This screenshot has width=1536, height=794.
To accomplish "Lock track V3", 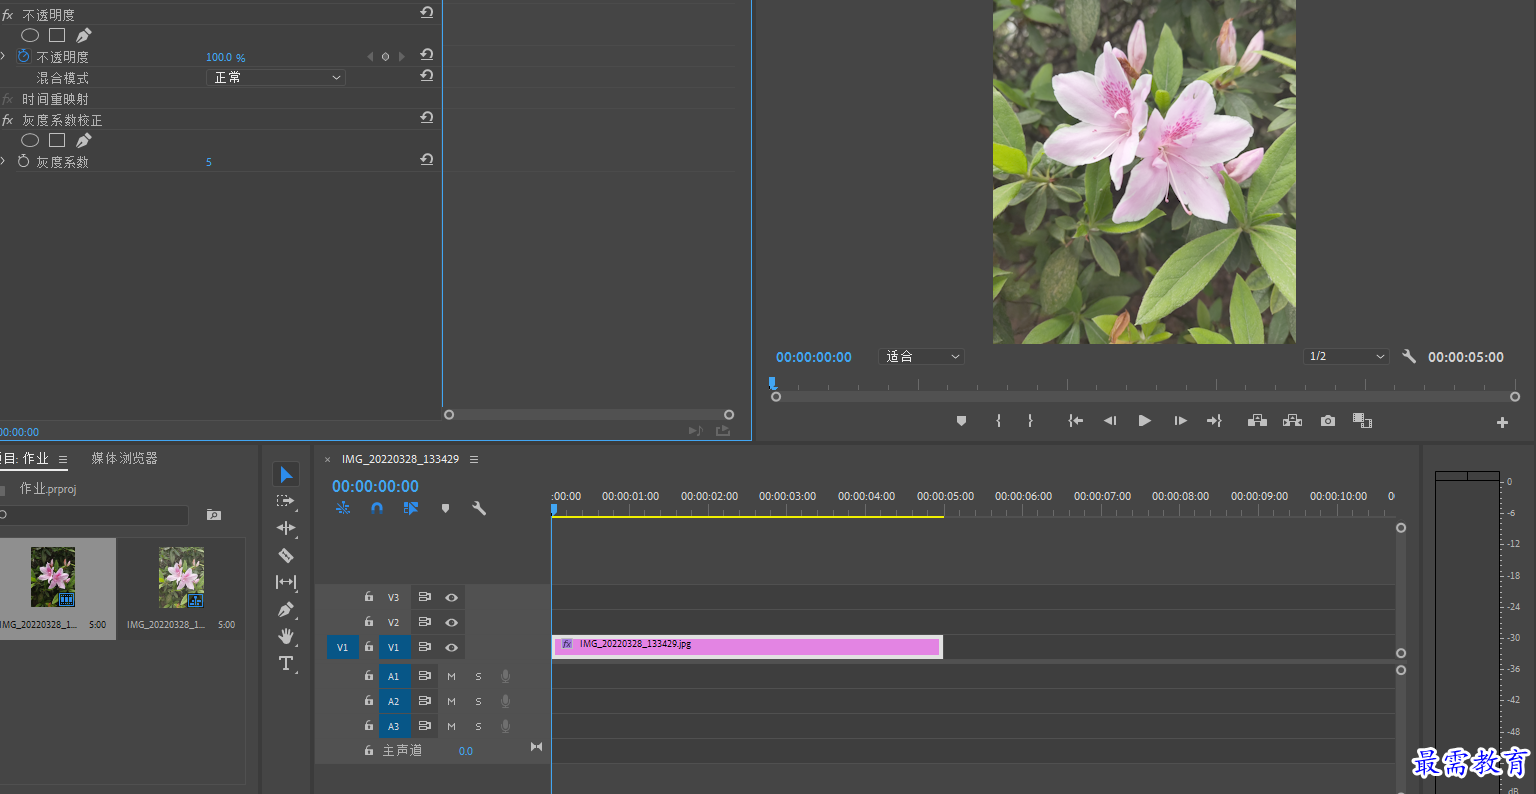I will (369, 596).
